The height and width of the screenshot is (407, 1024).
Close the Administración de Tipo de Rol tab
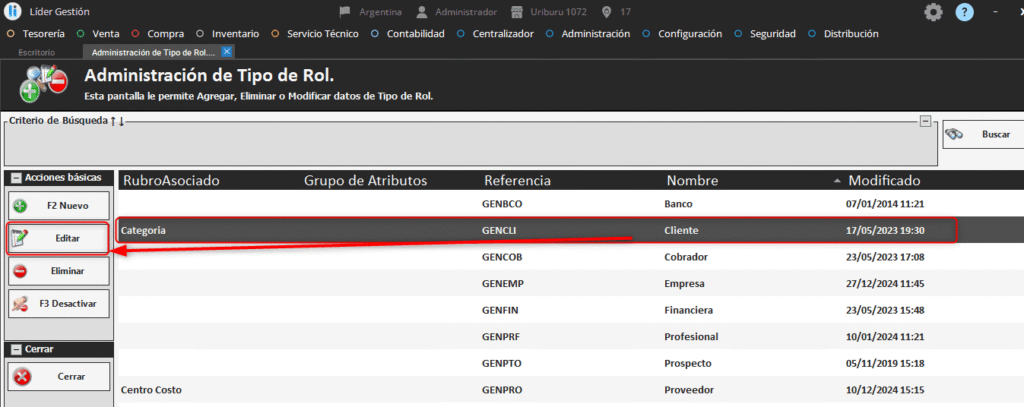click(x=227, y=51)
